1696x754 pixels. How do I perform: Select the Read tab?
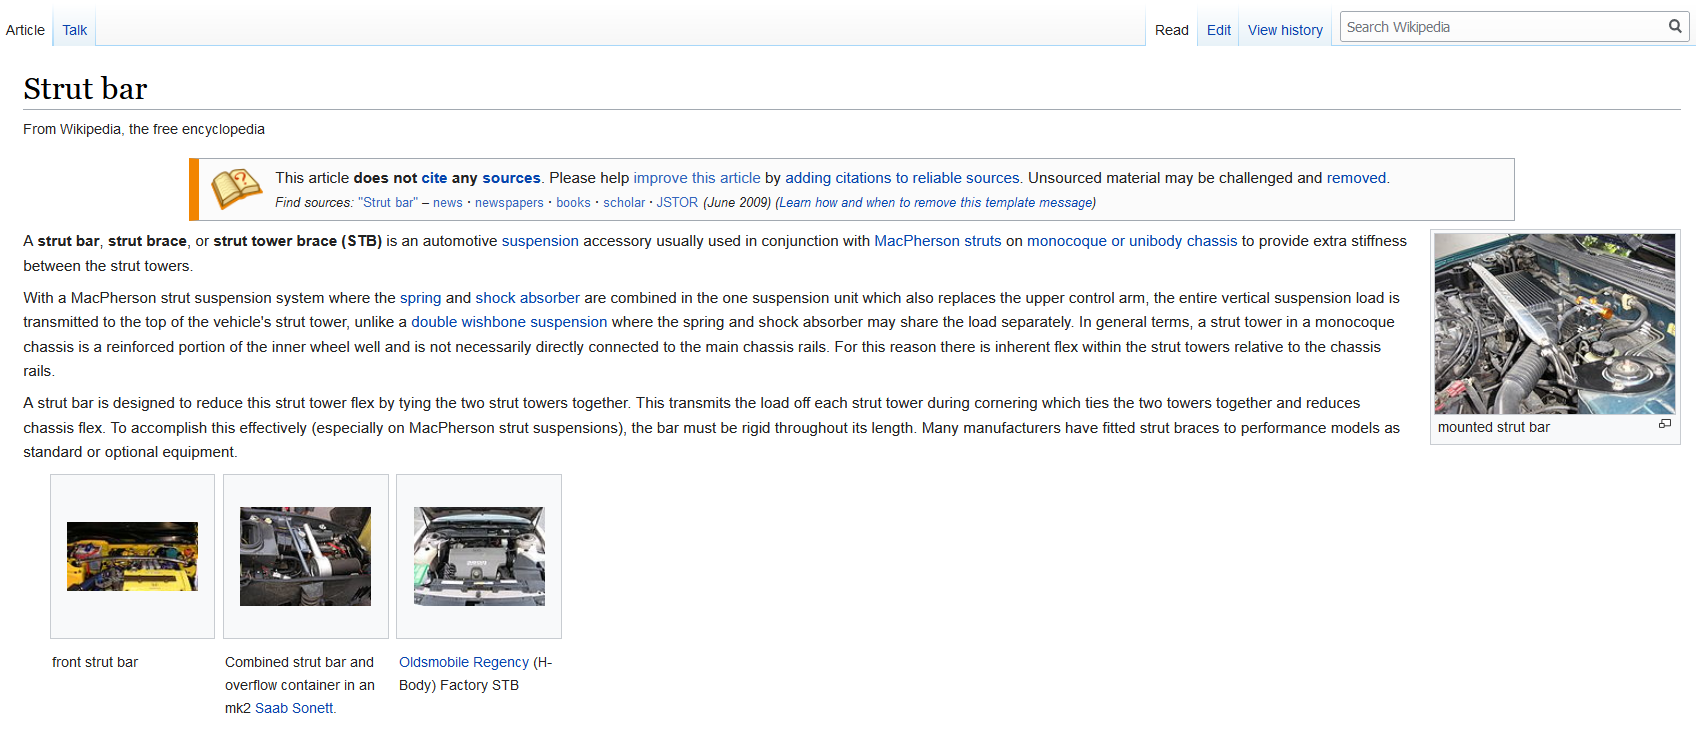[x=1171, y=30]
